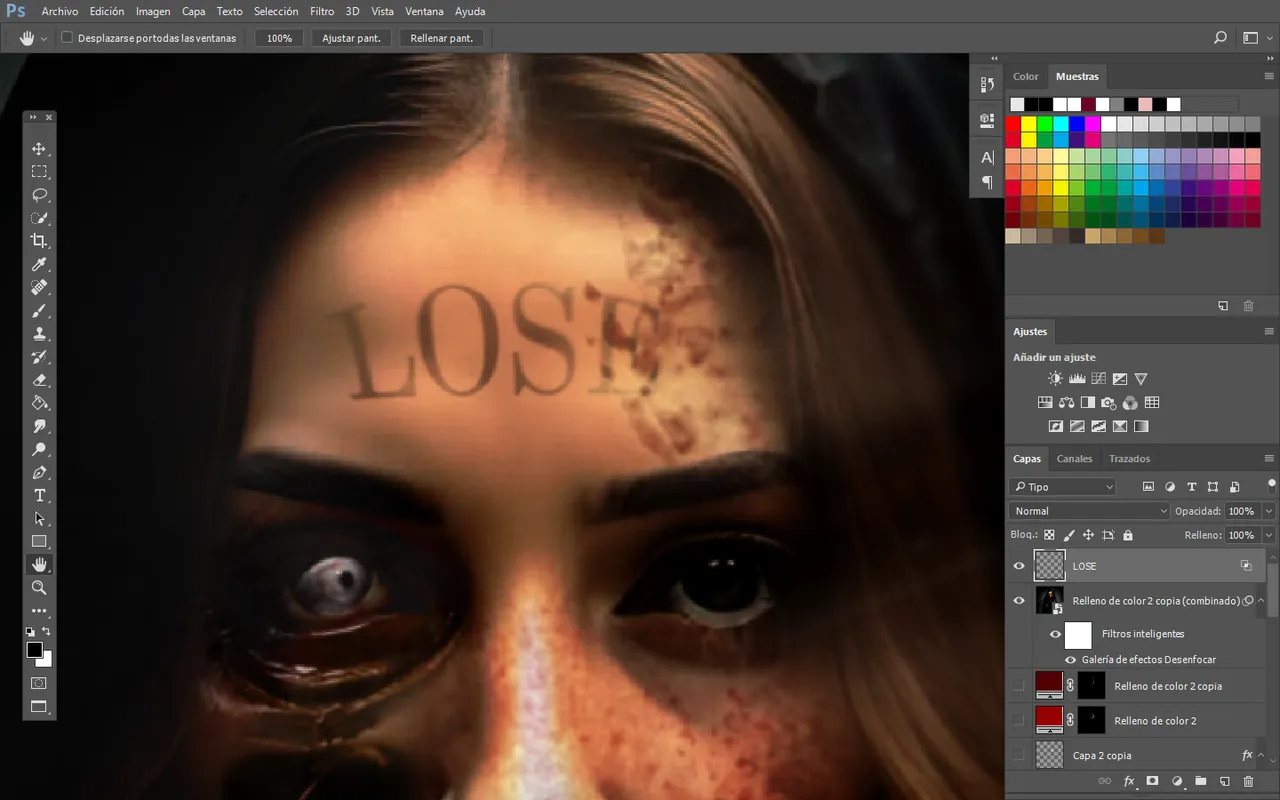Hide Relleno de color 2 copia (combinado) layer
The width and height of the screenshot is (1280, 800).
(1019, 601)
